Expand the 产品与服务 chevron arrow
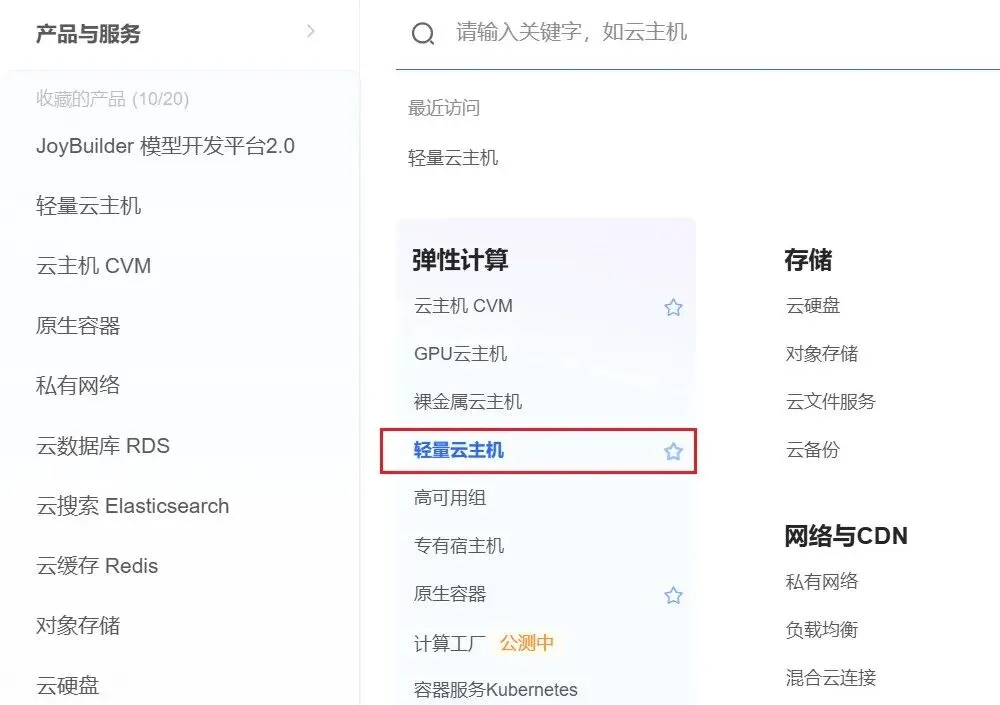Image resolution: width=1000 pixels, height=705 pixels. coord(311,31)
